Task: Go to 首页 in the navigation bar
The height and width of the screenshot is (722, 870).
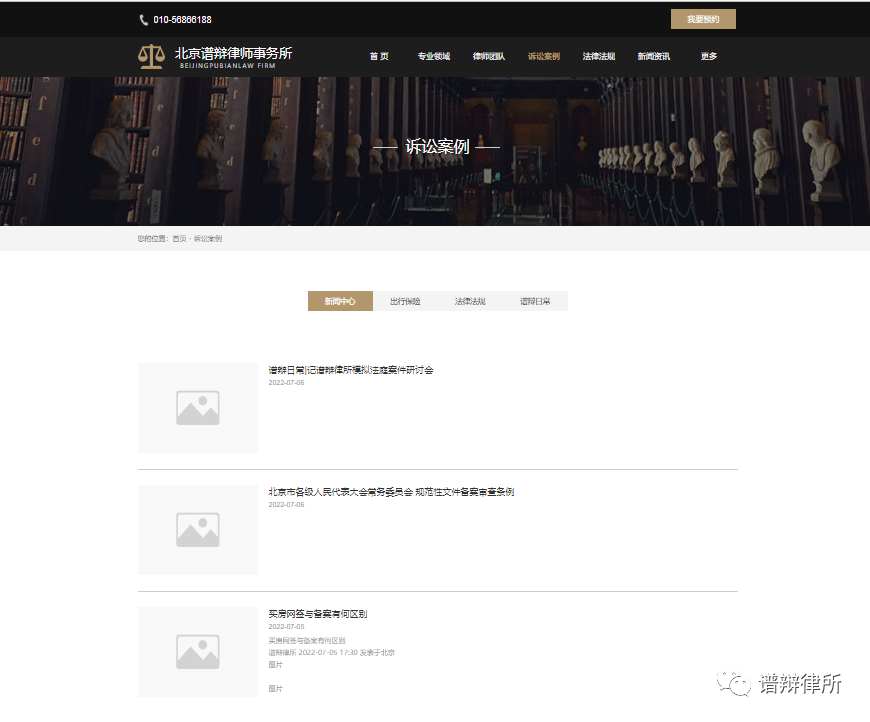Action: (x=379, y=57)
